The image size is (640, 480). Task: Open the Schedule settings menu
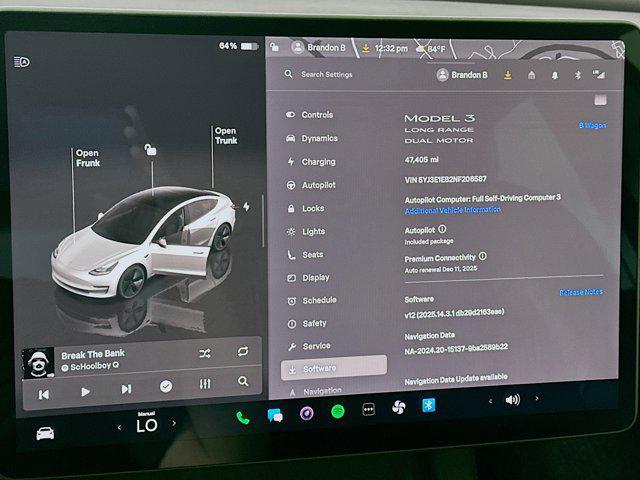(x=312, y=300)
